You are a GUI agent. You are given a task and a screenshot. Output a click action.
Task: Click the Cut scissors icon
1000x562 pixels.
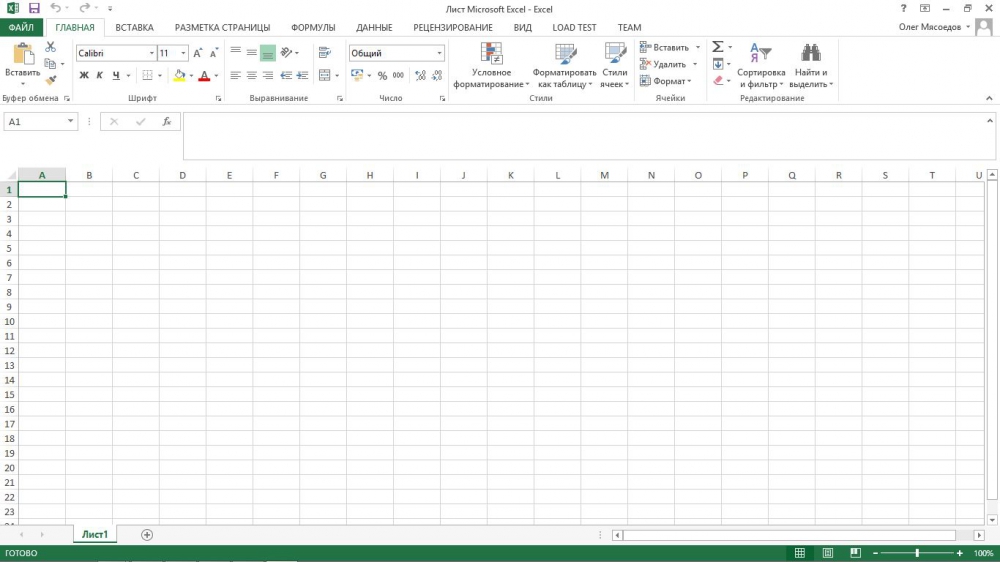tap(51, 47)
